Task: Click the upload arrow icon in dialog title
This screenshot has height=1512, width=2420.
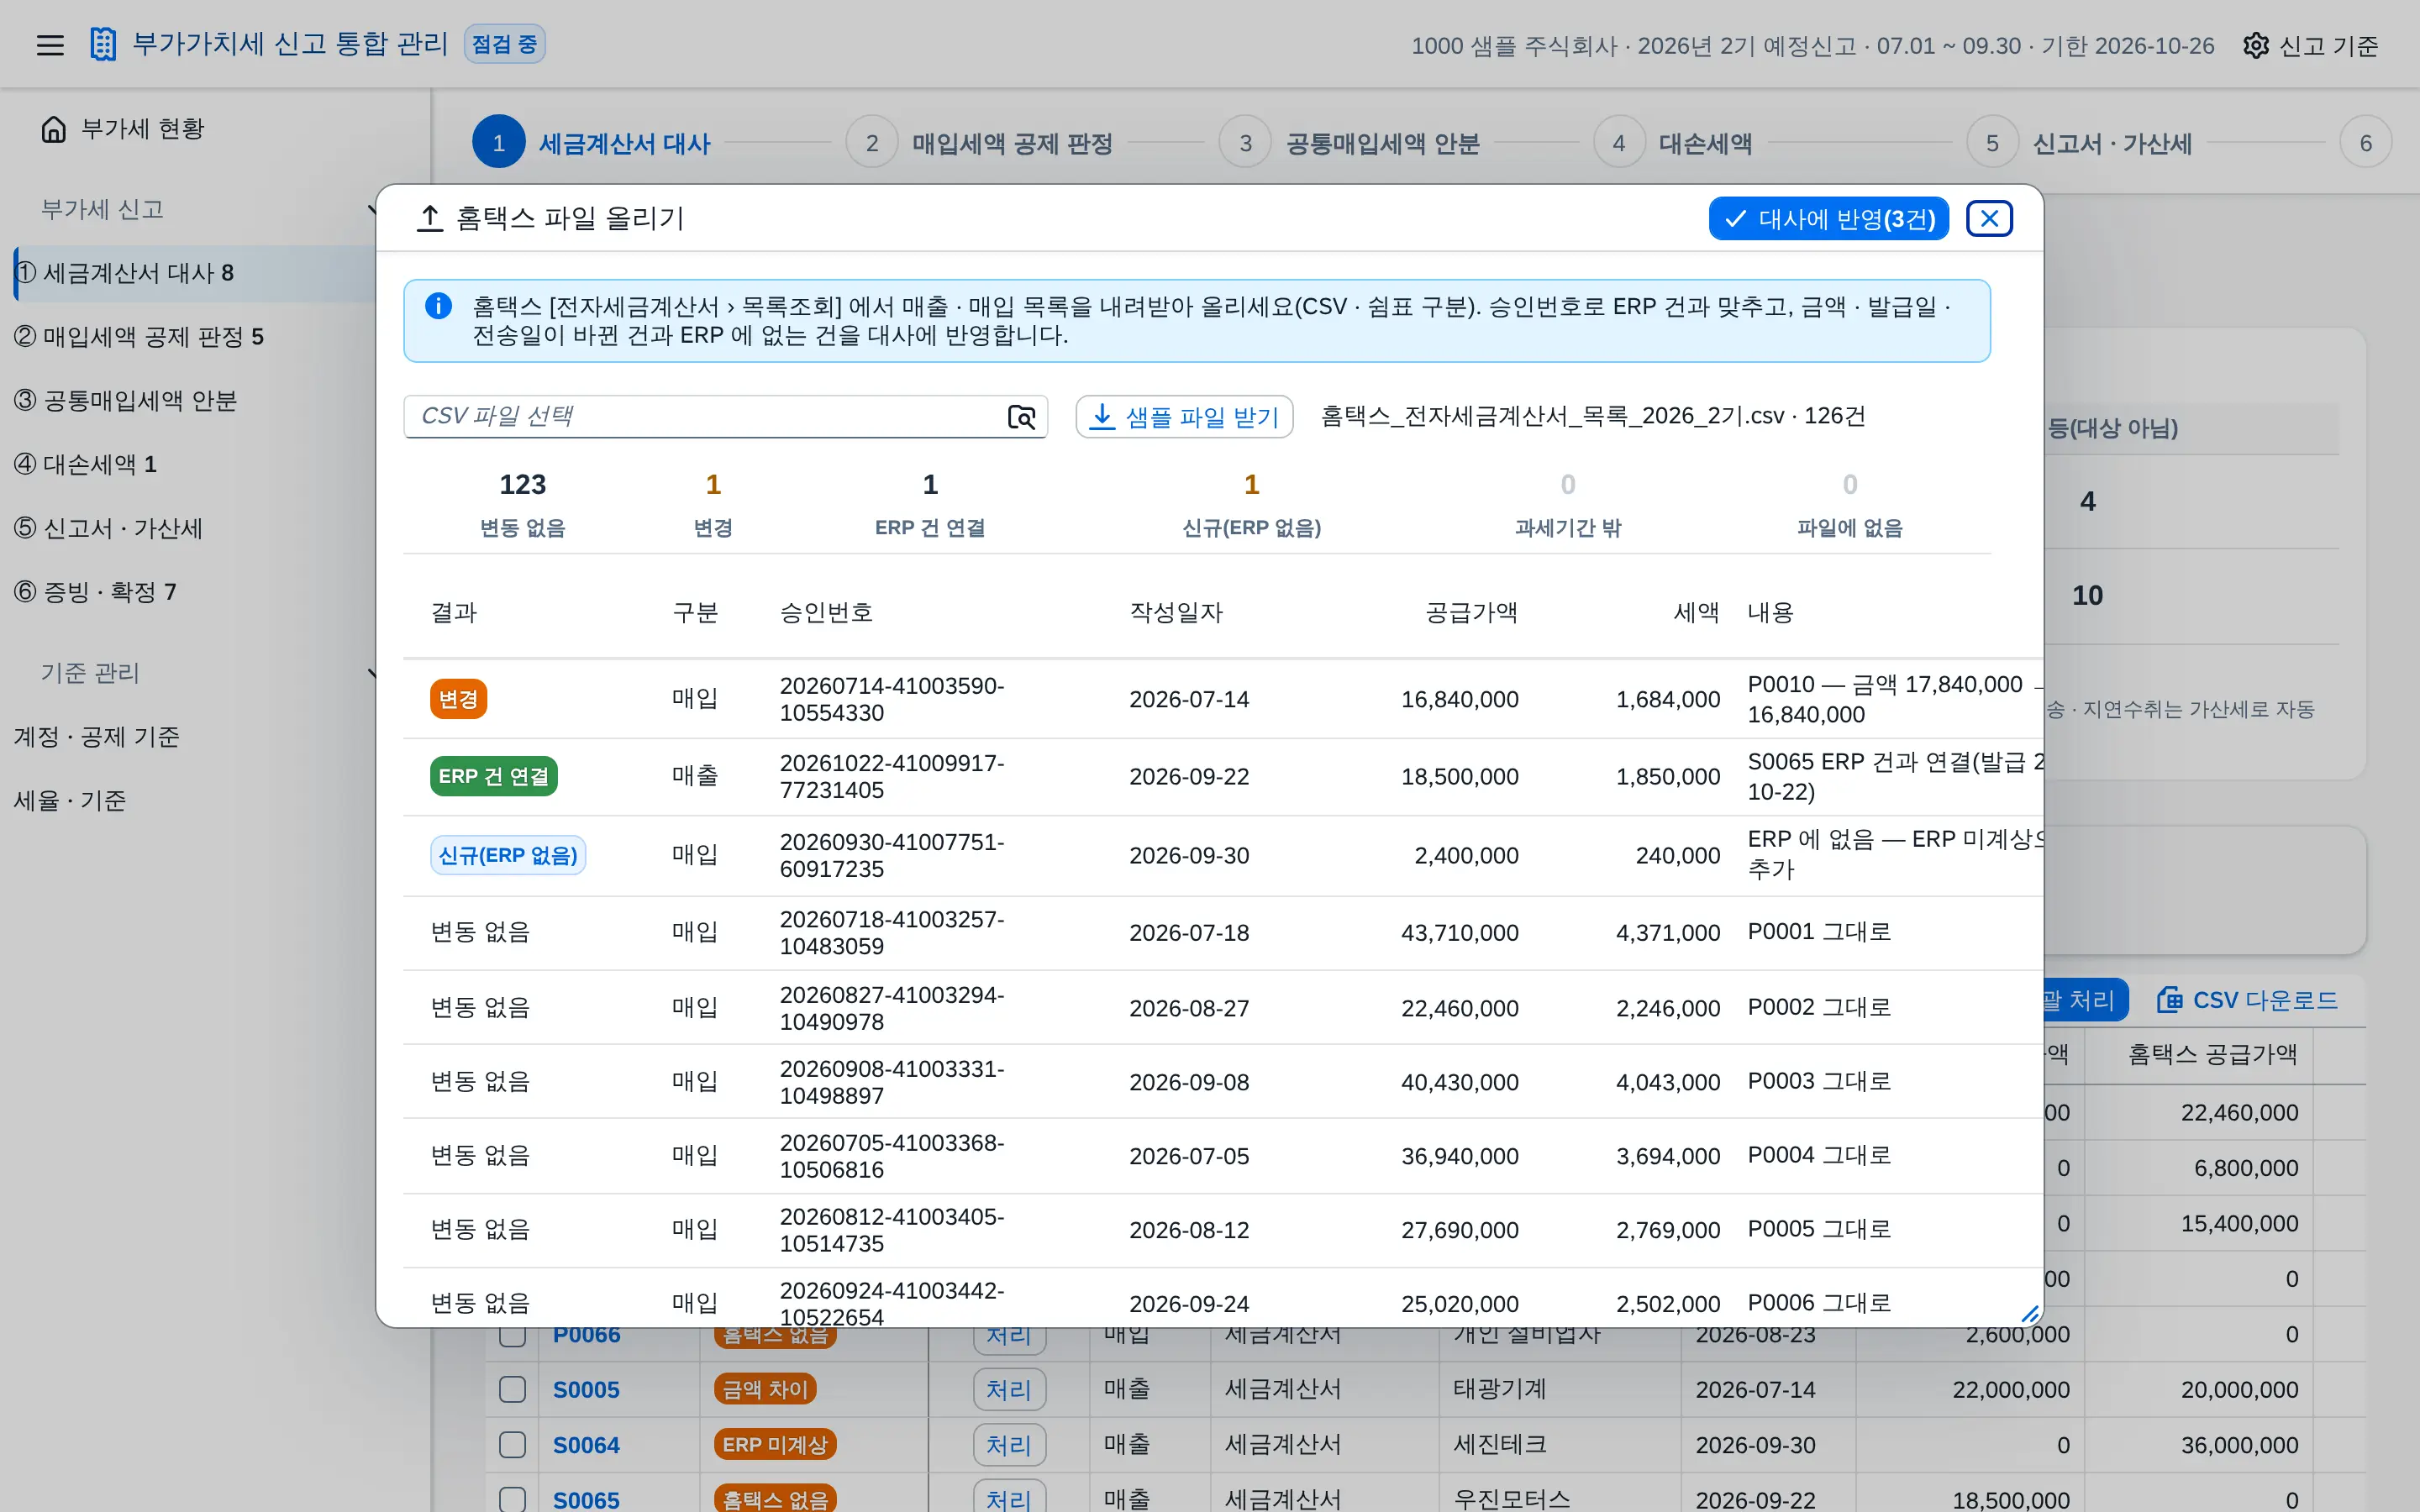Action: (x=430, y=218)
